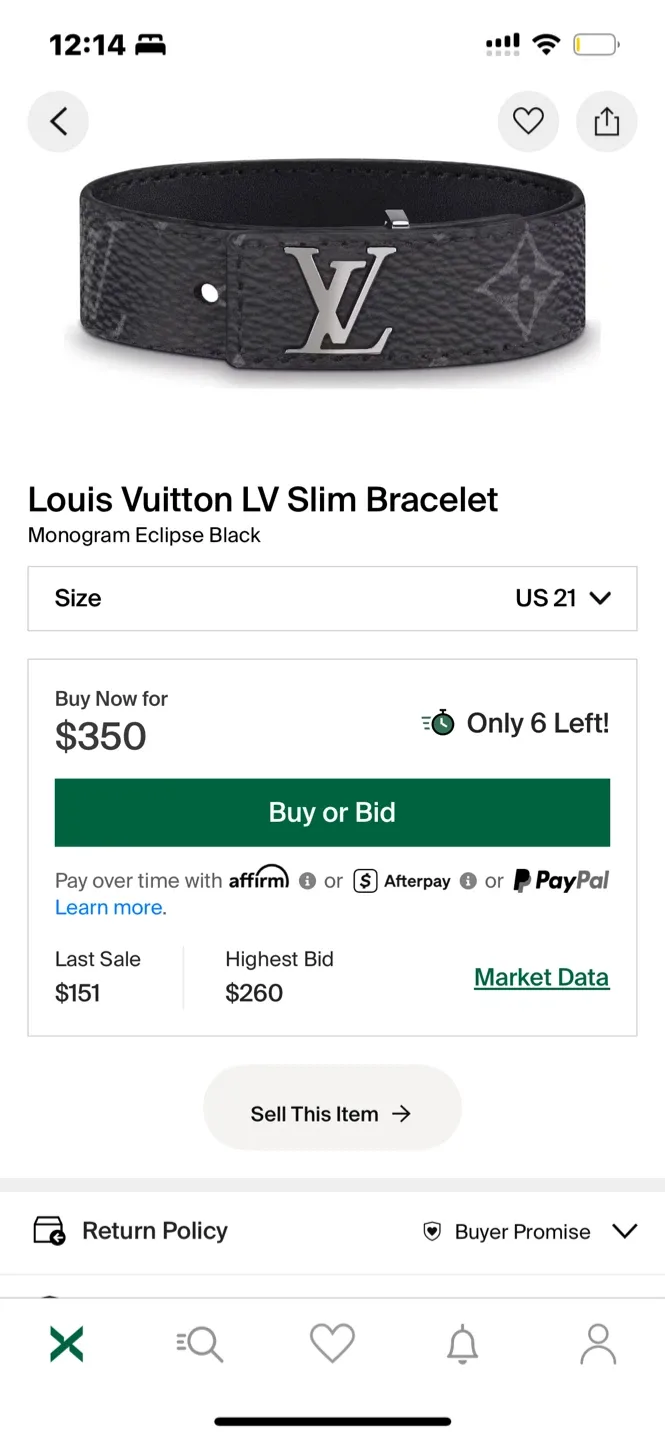Share this bracelet listing

point(607,120)
